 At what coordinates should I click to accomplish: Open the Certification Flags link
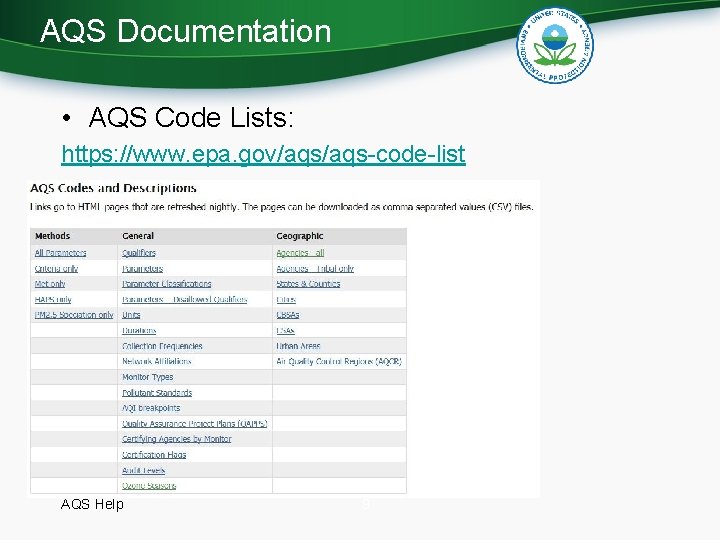tap(154, 455)
